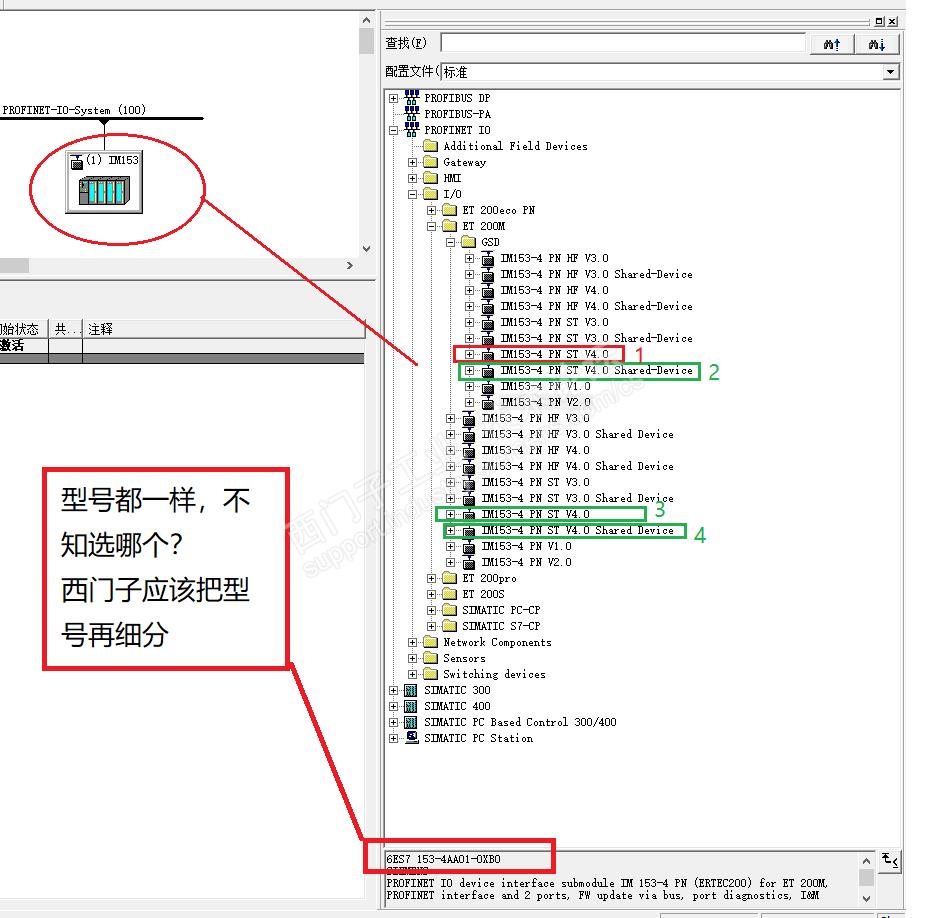The height and width of the screenshot is (918, 927).
Task: Open the SIMATIC PC-CP folder
Action: point(501,610)
